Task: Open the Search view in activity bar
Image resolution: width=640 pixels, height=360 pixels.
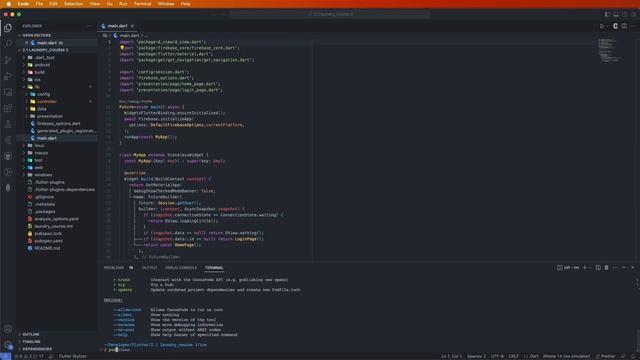Action: pos(8,43)
